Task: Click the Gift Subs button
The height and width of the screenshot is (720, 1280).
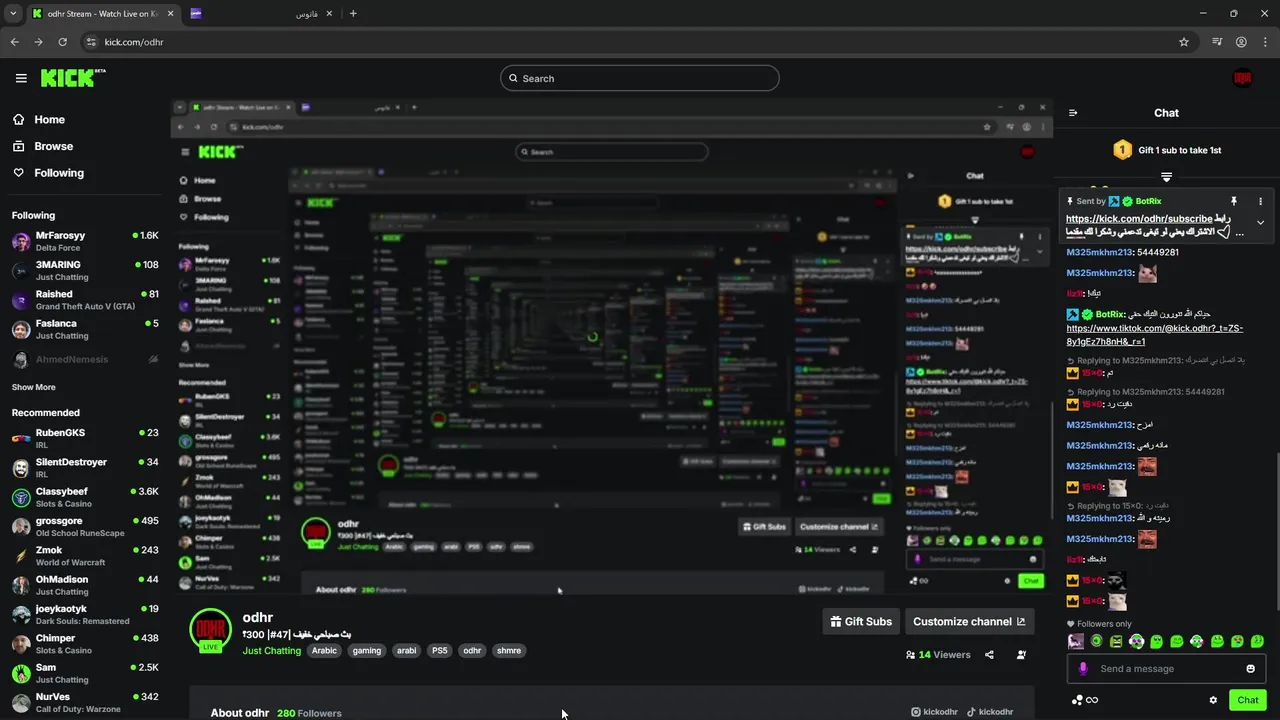Action: (861, 621)
